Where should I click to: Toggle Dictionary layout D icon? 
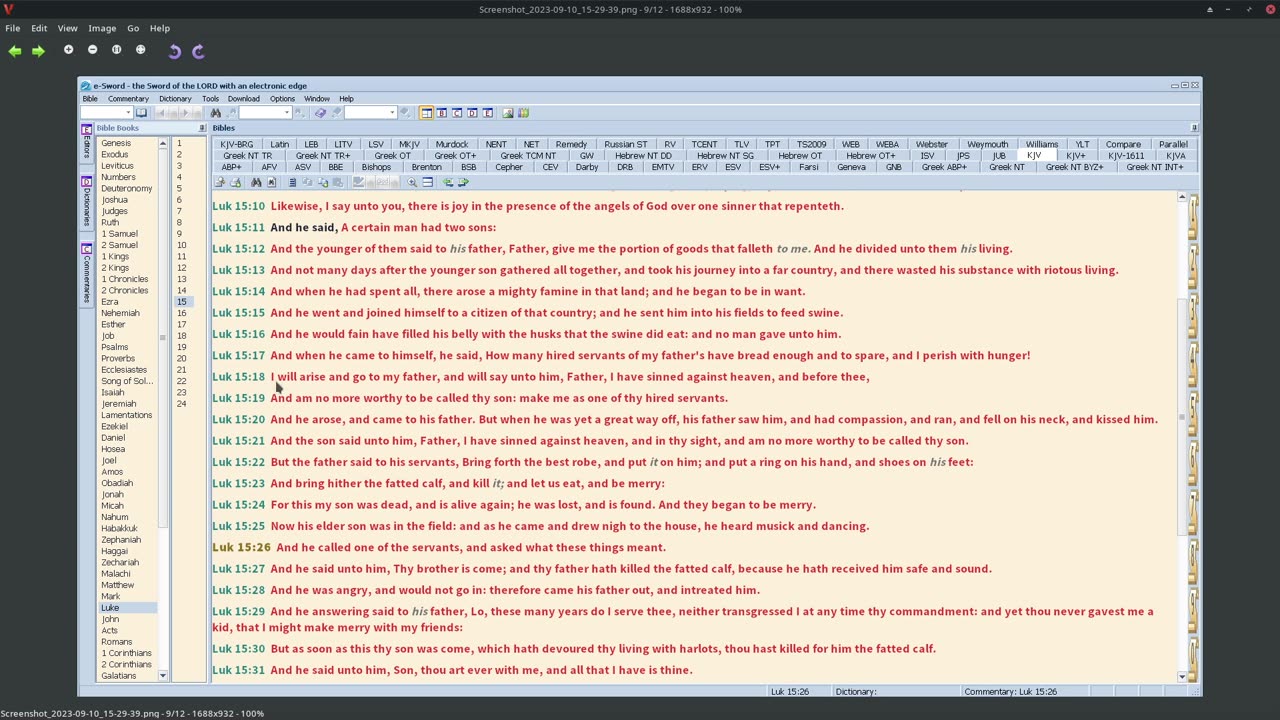tap(472, 113)
